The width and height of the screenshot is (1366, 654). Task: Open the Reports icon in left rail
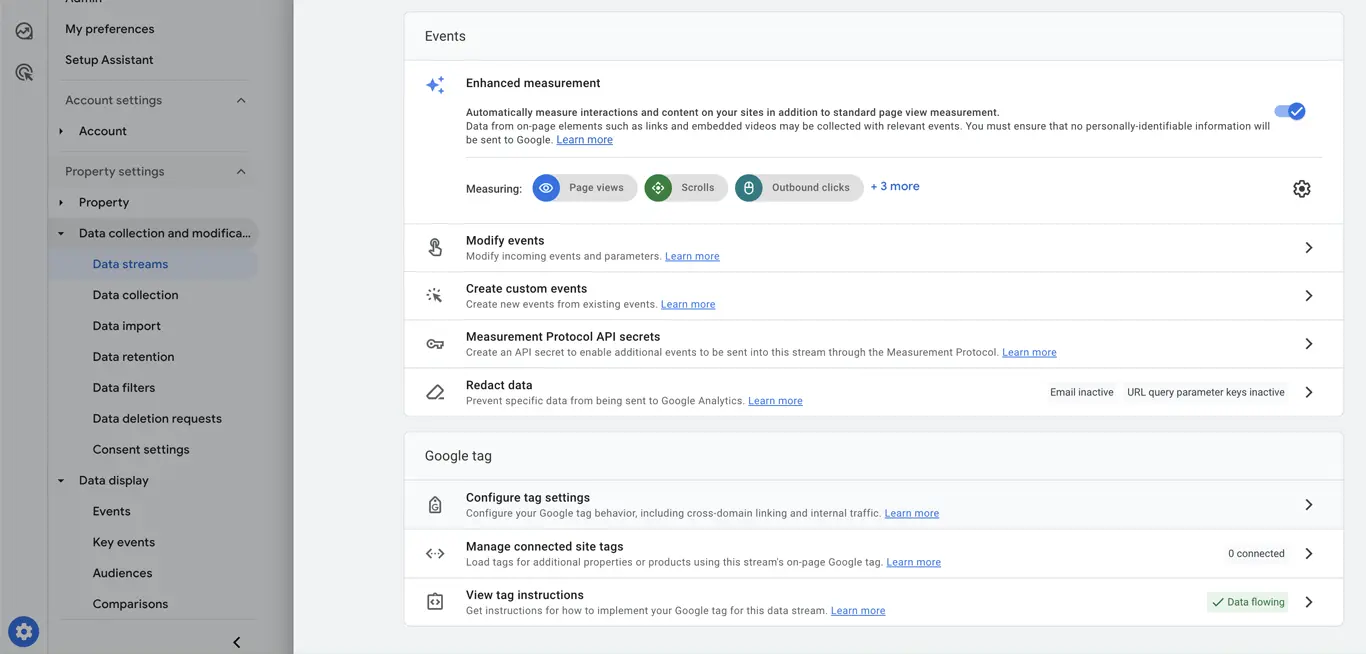click(x=24, y=31)
